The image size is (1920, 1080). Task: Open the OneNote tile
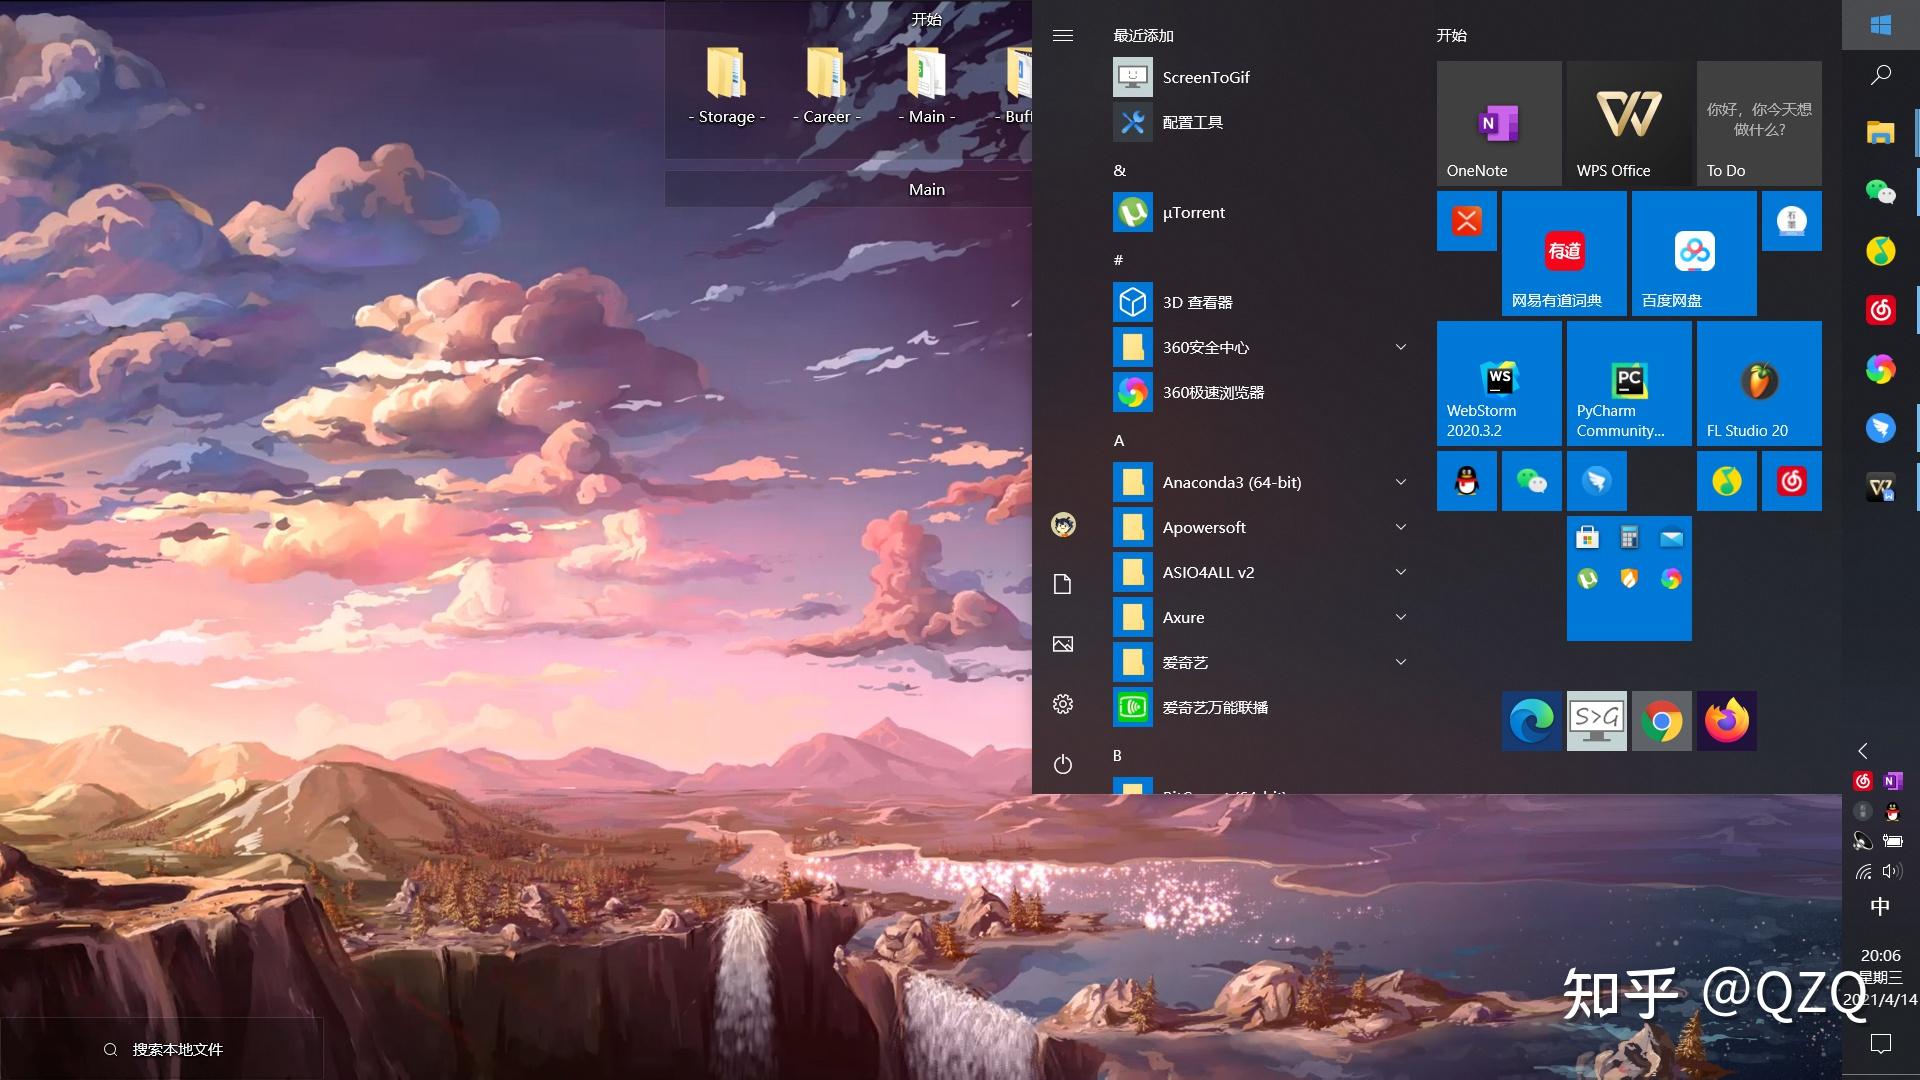(x=1498, y=123)
